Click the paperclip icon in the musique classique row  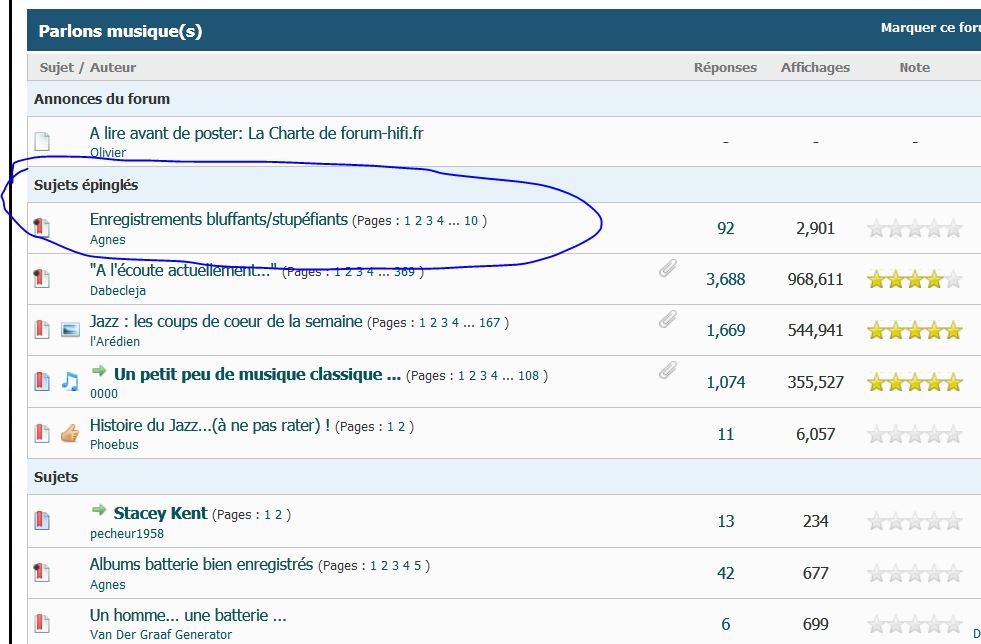pos(668,371)
